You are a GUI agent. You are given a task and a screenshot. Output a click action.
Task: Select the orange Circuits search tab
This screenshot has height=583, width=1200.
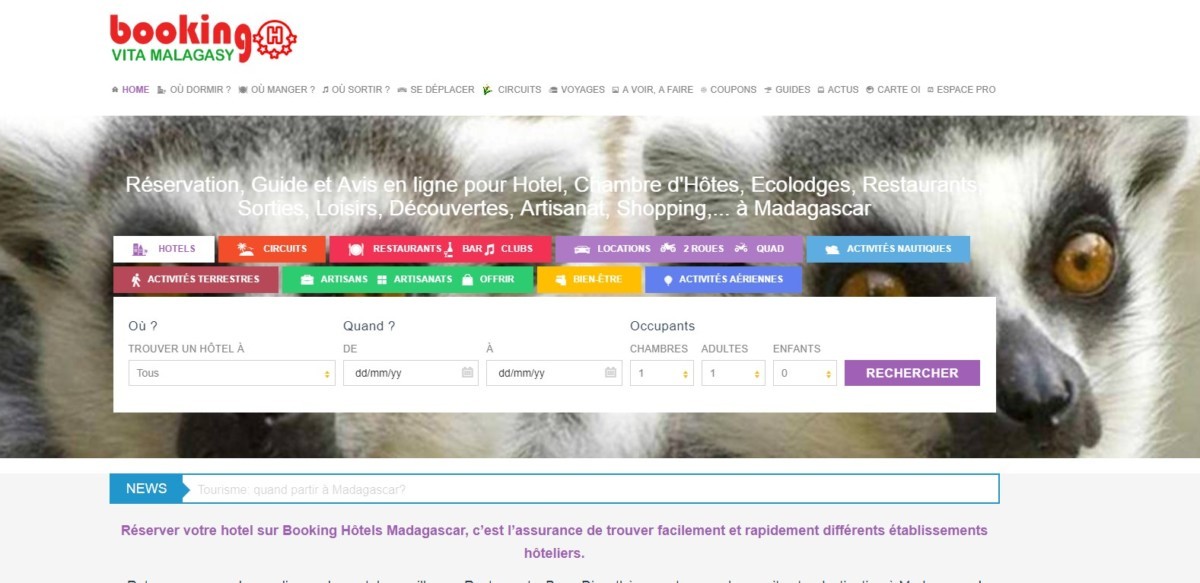coord(272,249)
